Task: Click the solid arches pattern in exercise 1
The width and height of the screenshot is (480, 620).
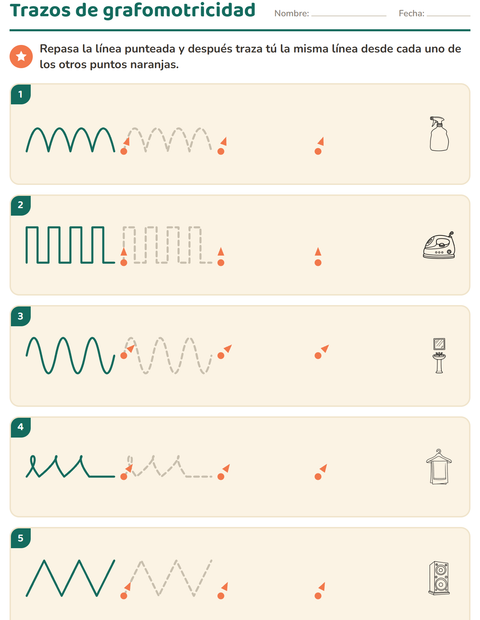Action: pyautogui.click(x=70, y=140)
